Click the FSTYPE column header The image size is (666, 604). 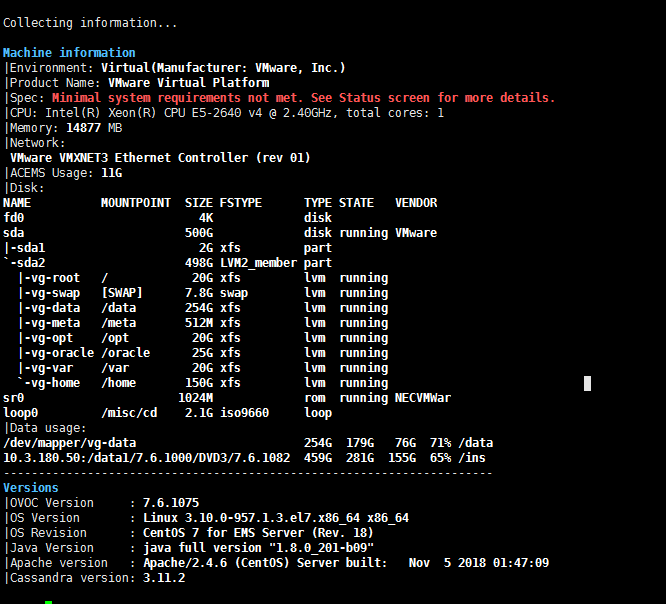point(240,202)
